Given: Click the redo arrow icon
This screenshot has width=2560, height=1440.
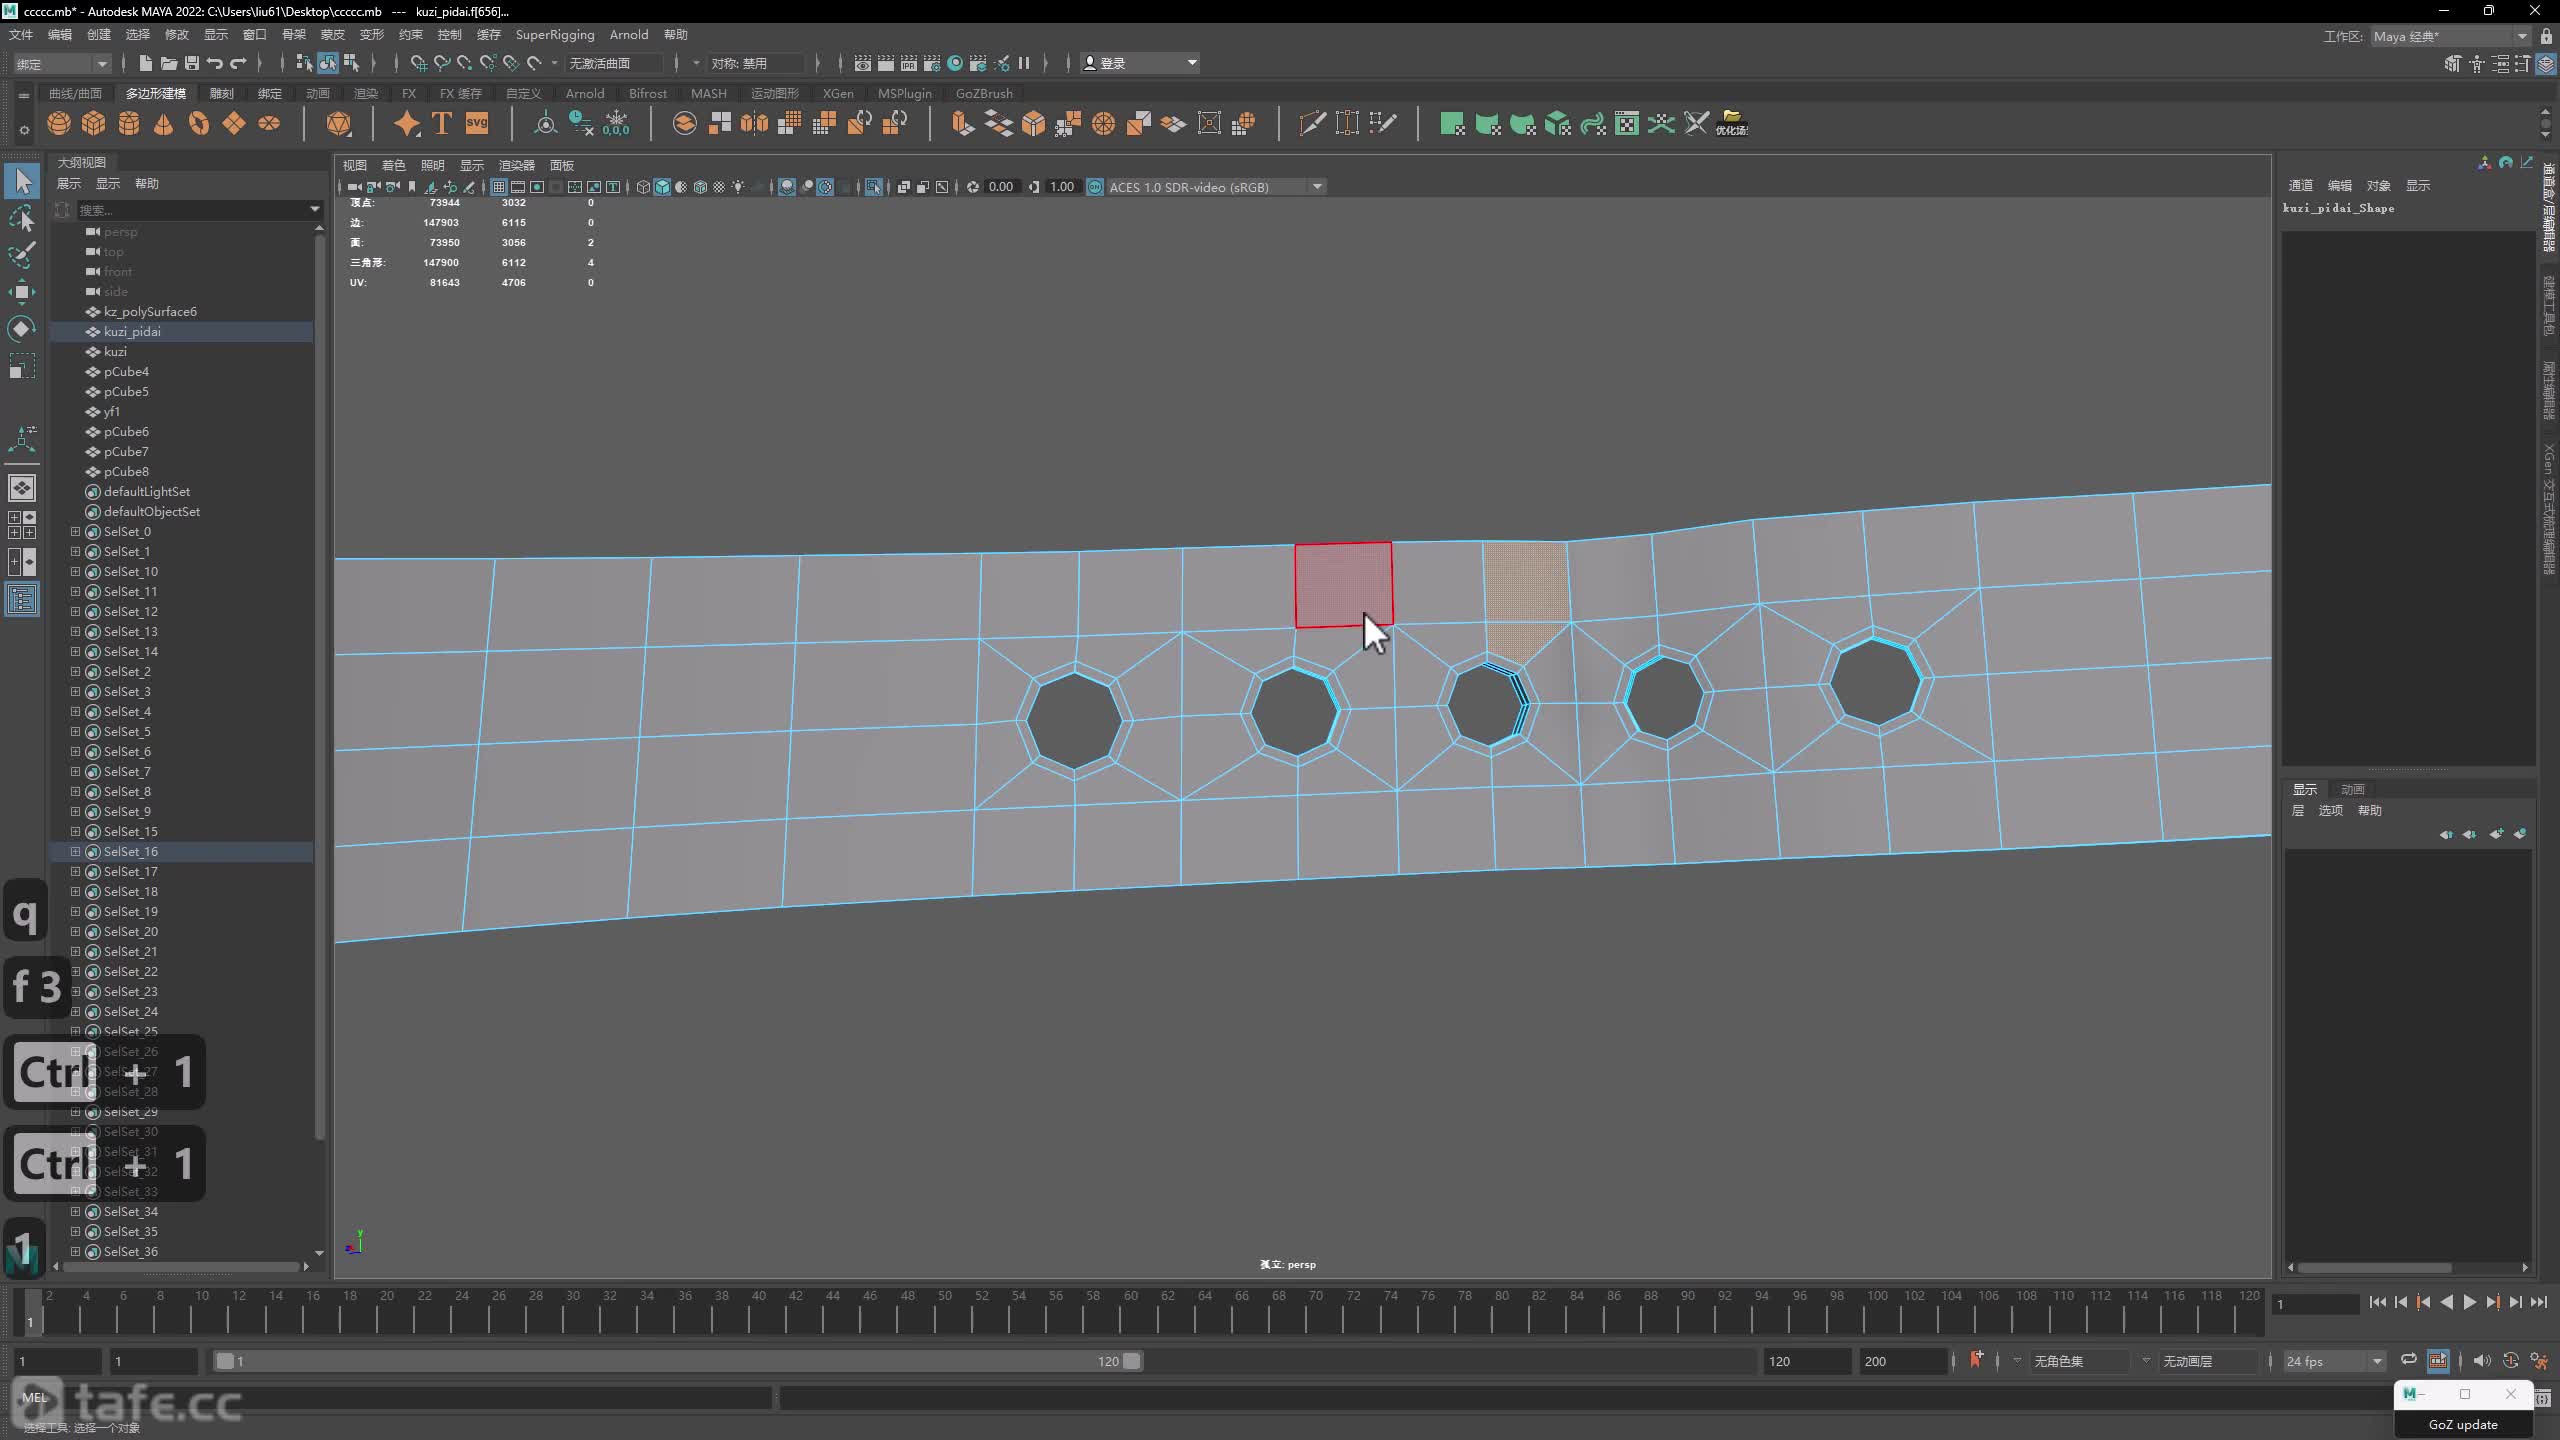Looking at the screenshot, I should click(238, 63).
